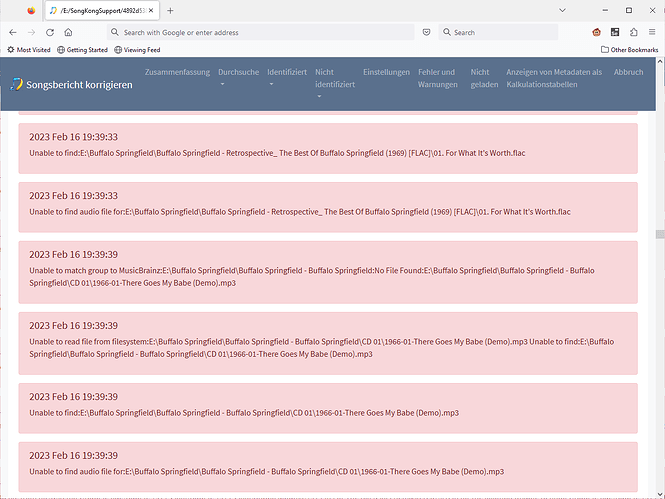The height and width of the screenshot is (499, 665).
Task: Open the Firefox application menu
Action: pos(652,32)
